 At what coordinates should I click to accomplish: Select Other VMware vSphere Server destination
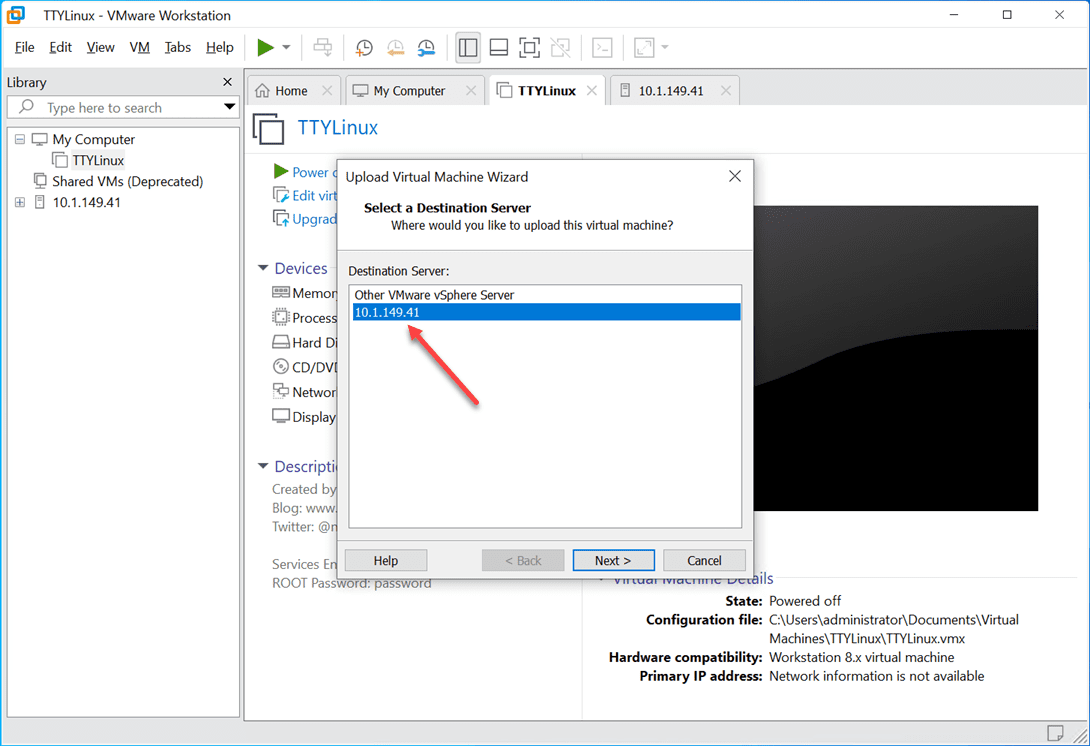(x=546, y=295)
